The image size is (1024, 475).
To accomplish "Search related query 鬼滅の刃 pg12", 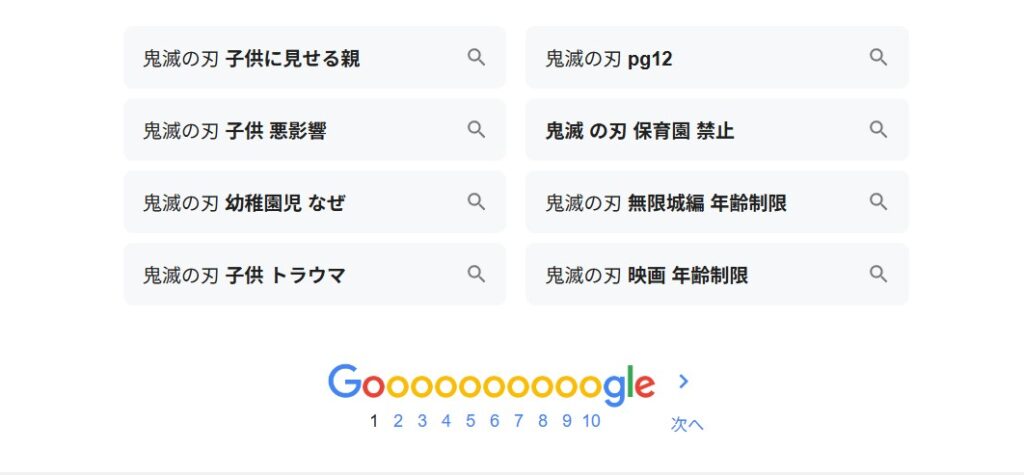I will [717, 57].
